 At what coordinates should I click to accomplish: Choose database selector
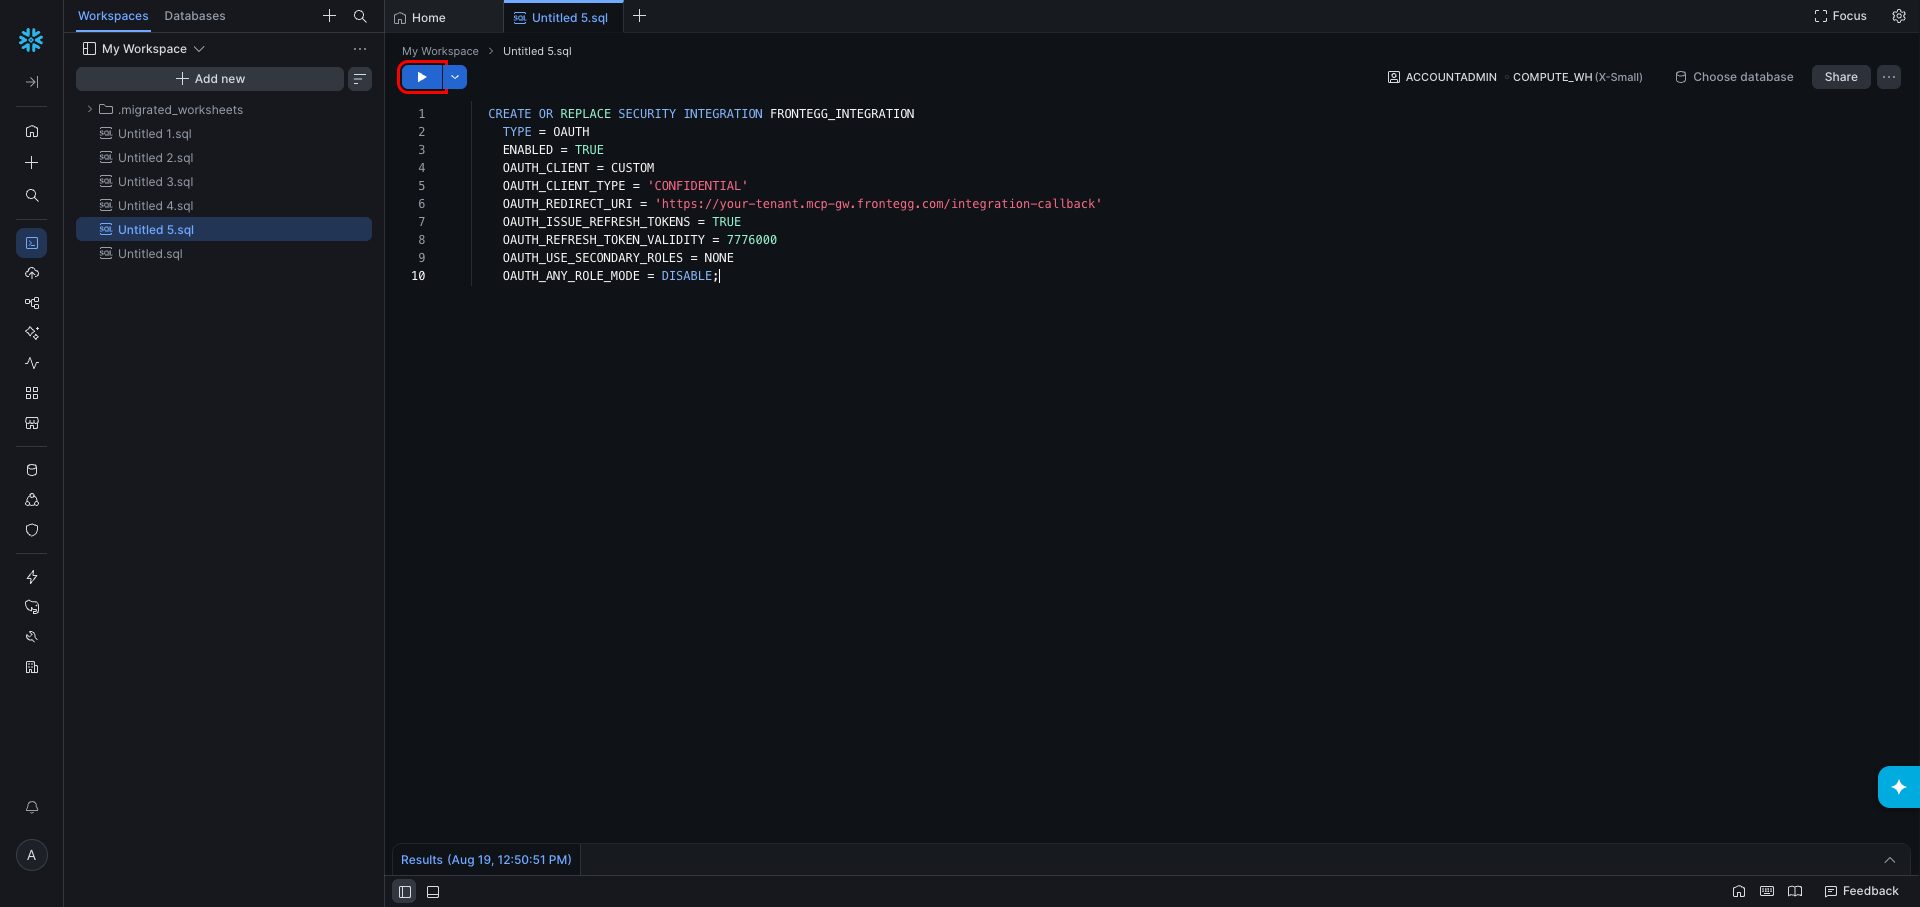click(x=1734, y=77)
